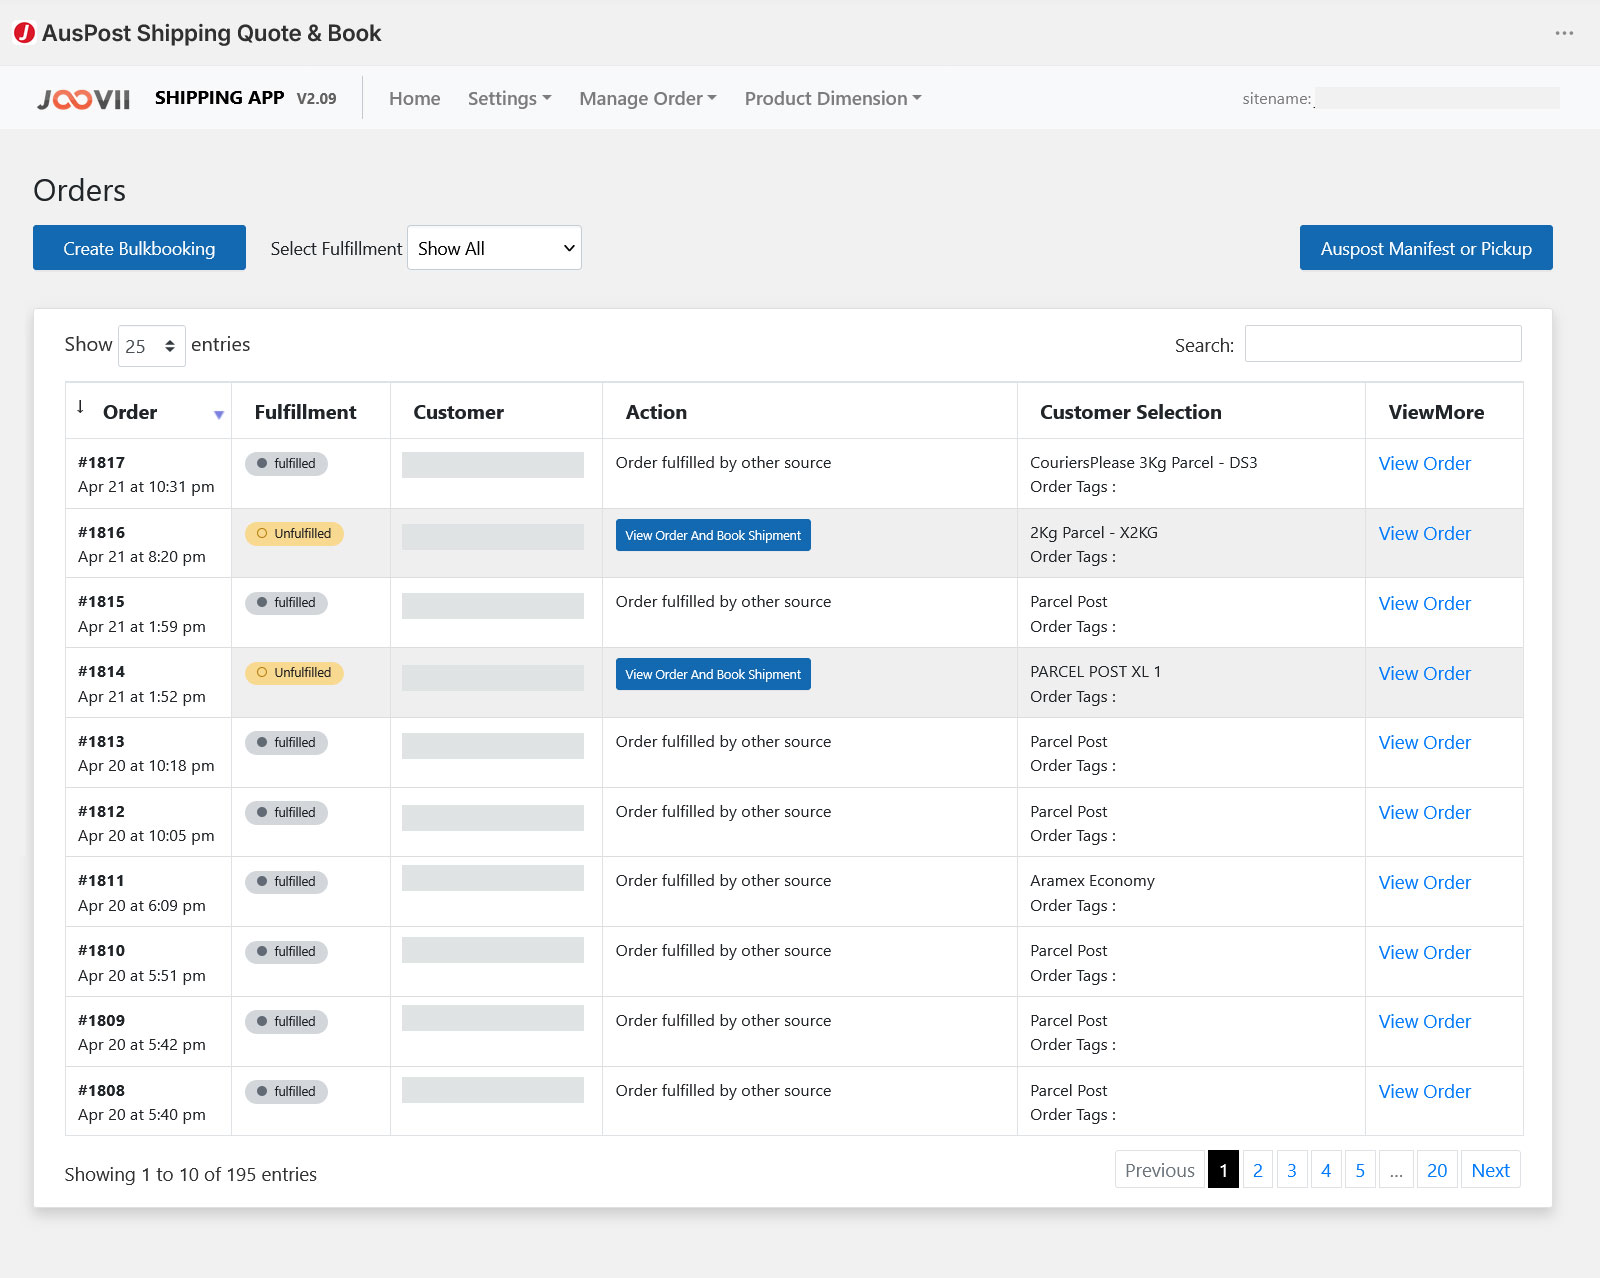The height and width of the screenshot is (1278, 1600).
Task: Click the Unfulfilled badge on order #1816
Action: (x=294, y=534)
